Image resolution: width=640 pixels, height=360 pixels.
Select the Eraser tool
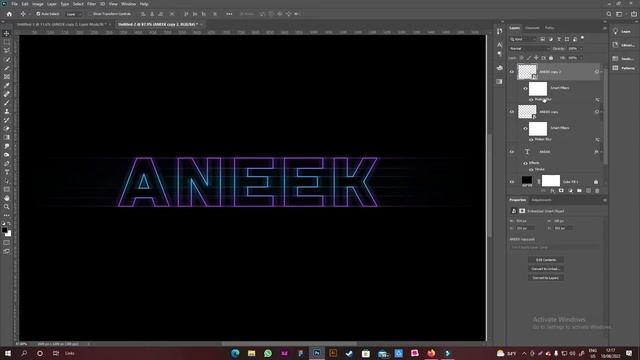click(7, 129)
